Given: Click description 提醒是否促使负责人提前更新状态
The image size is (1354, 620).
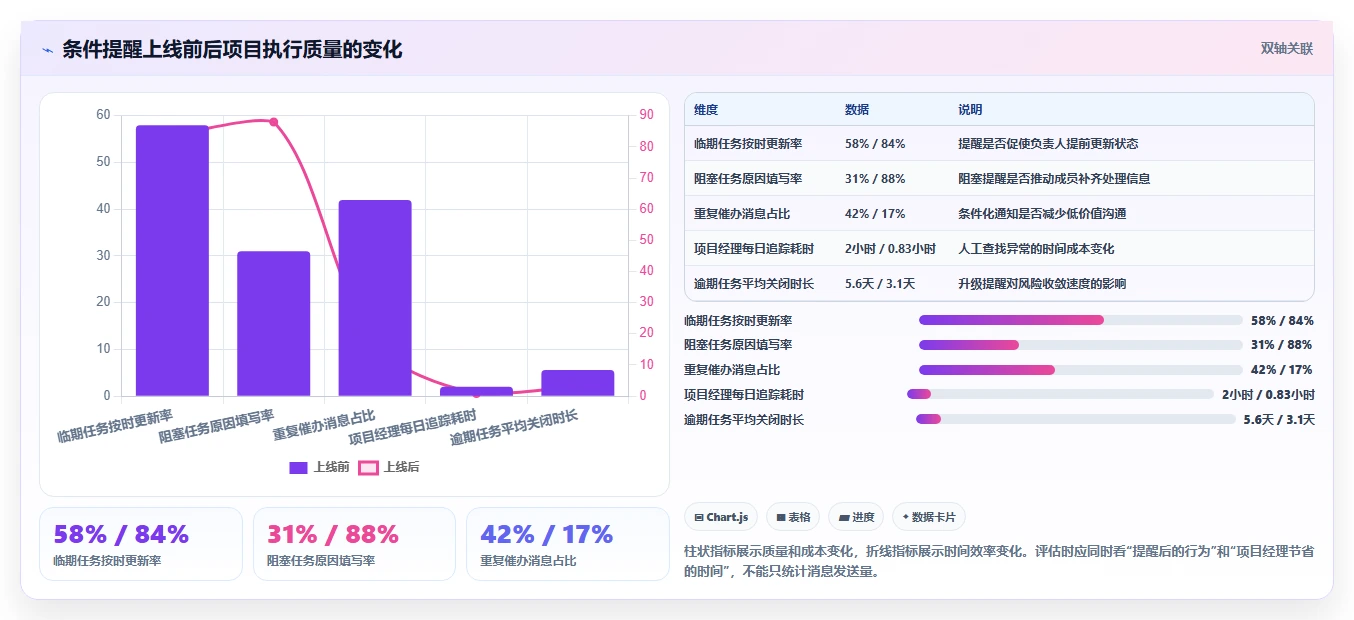Looking at the screenshot, I should [x=1048, y=143].
